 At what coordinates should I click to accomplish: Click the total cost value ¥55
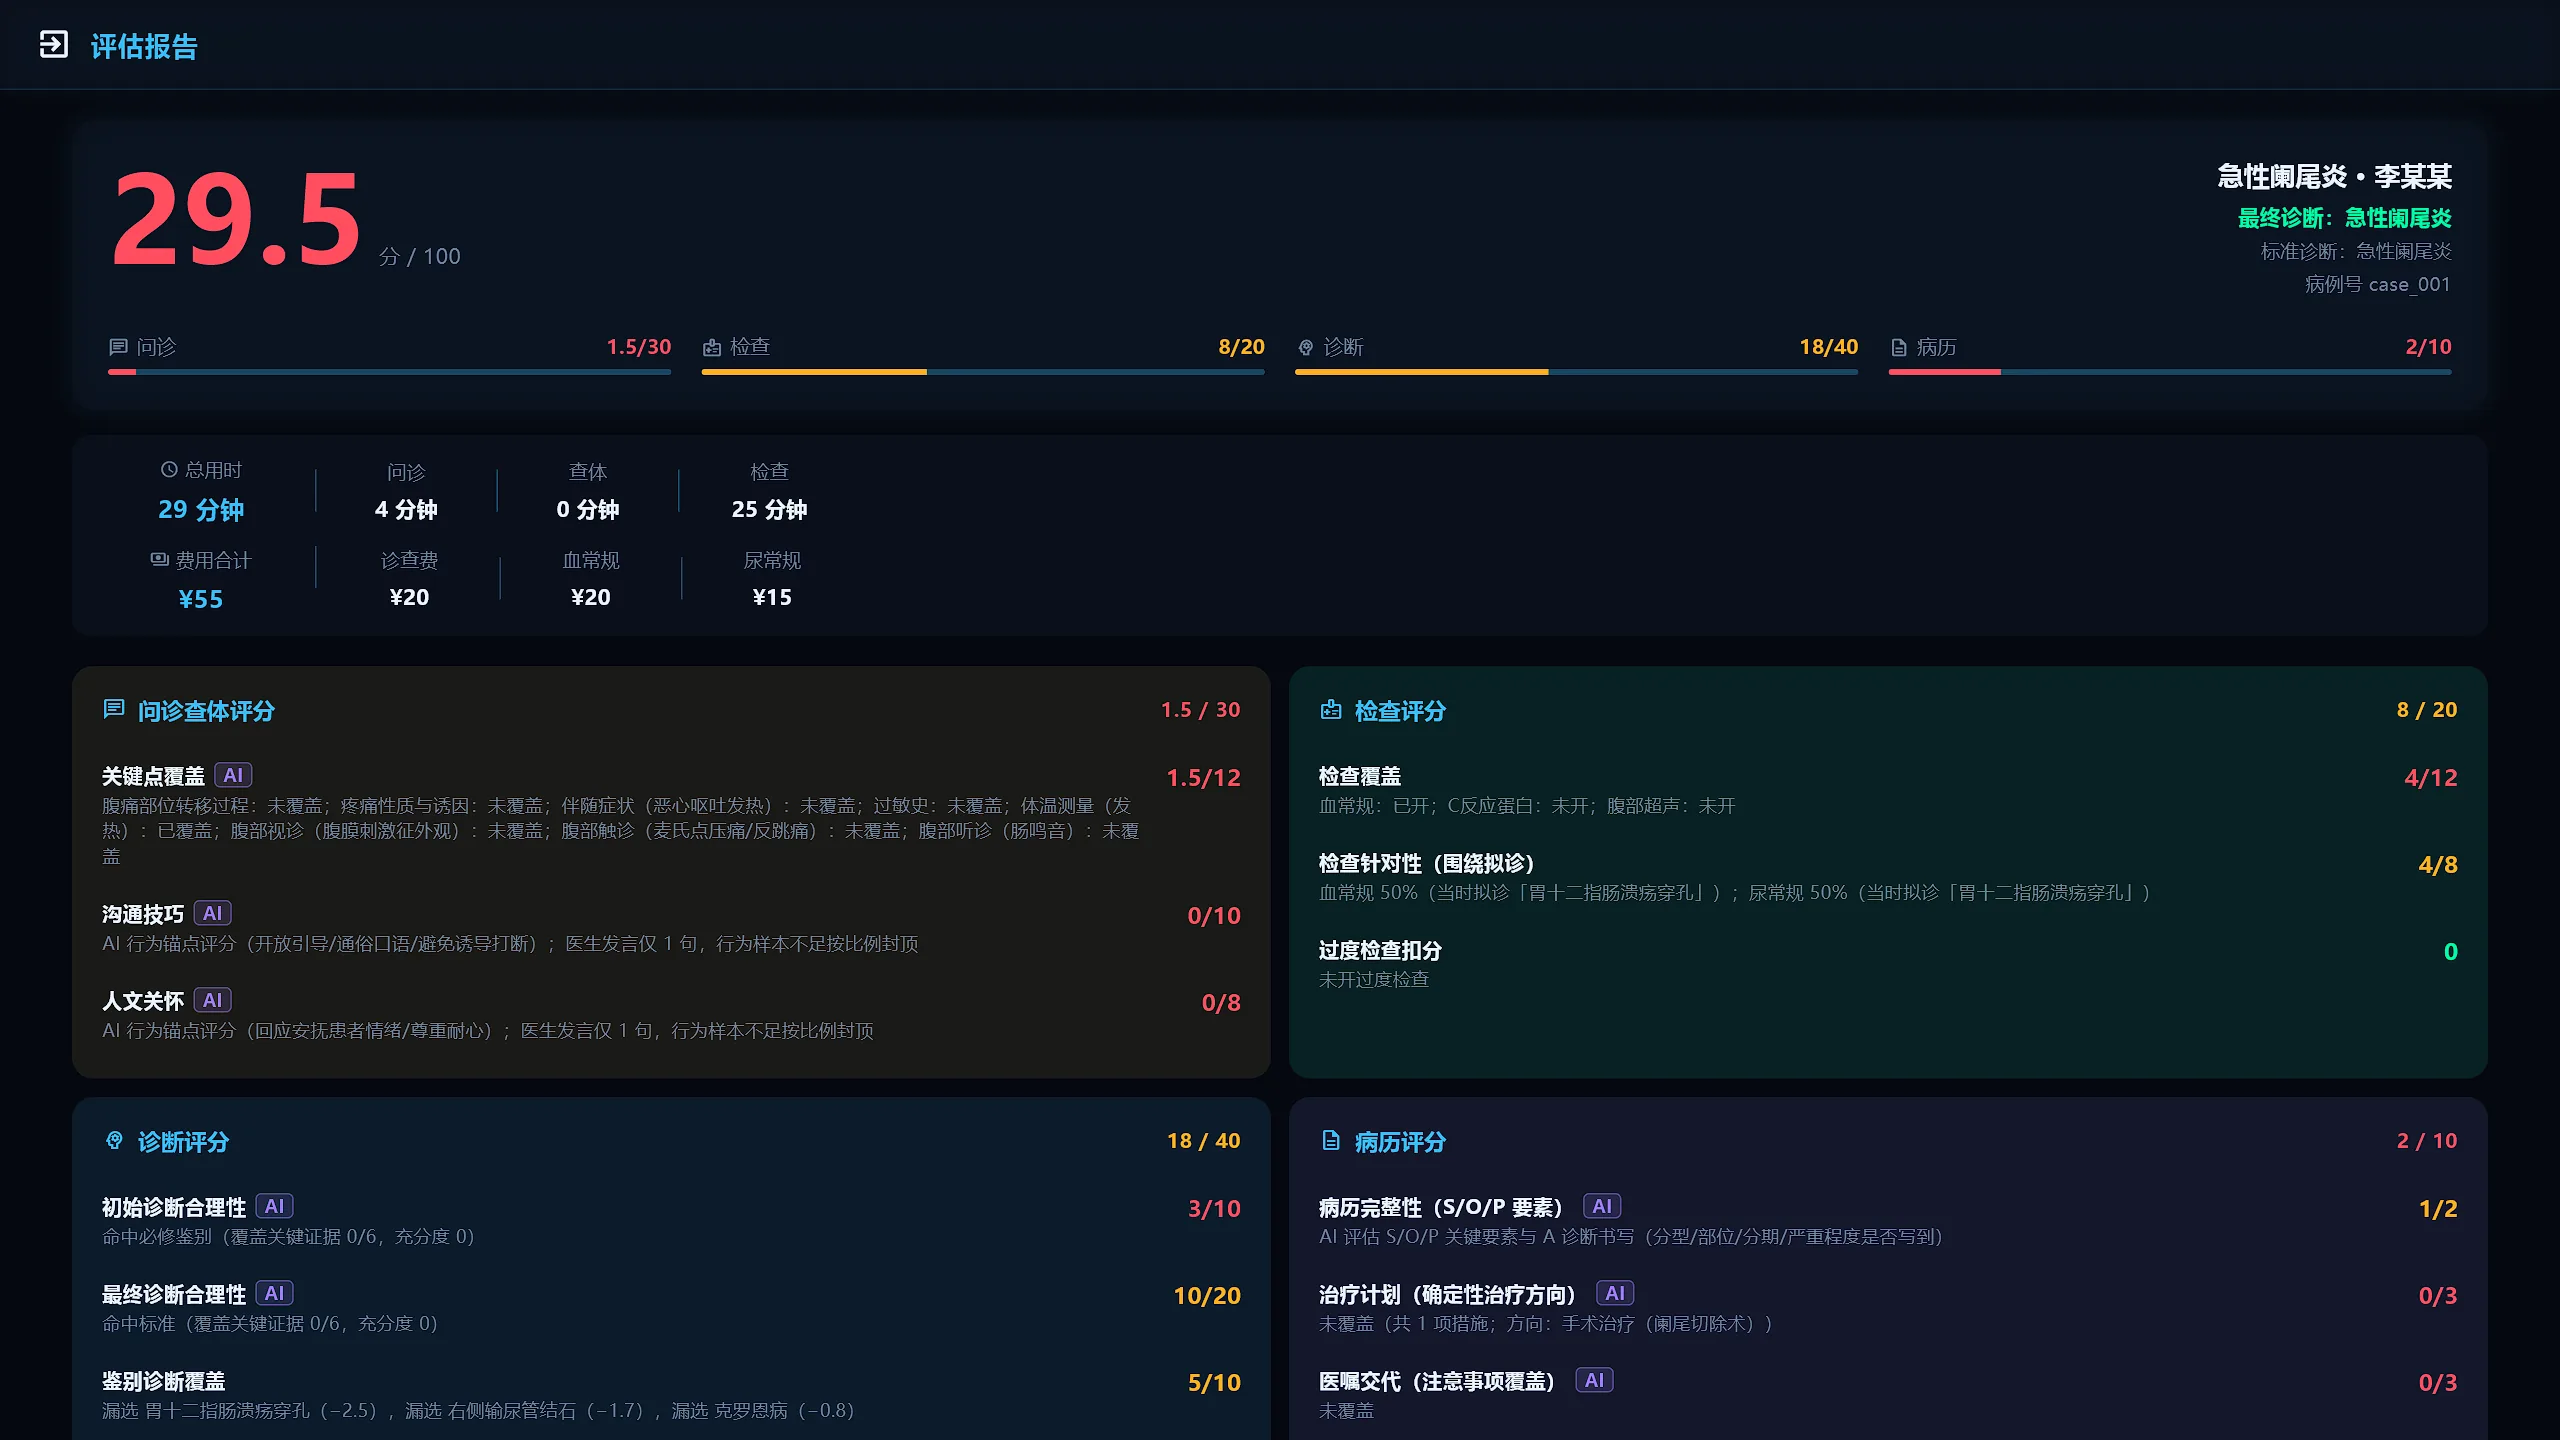pyautogui.click(x=201, y=599)
